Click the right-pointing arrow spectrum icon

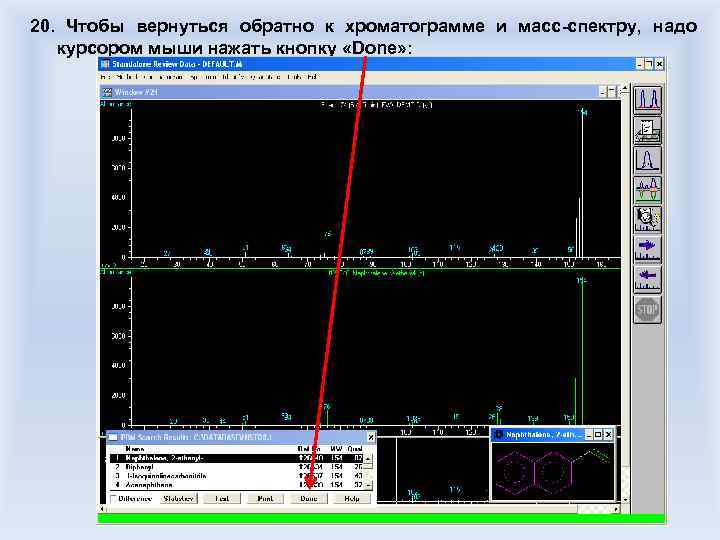click(647, 249)
